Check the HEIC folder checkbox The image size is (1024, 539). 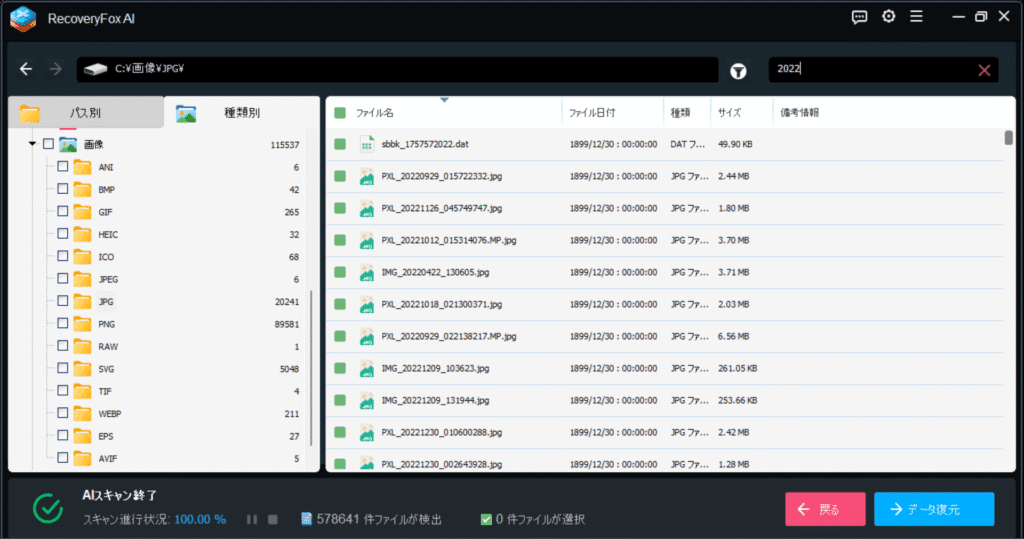pyautogui.click(x=63, y=233)
